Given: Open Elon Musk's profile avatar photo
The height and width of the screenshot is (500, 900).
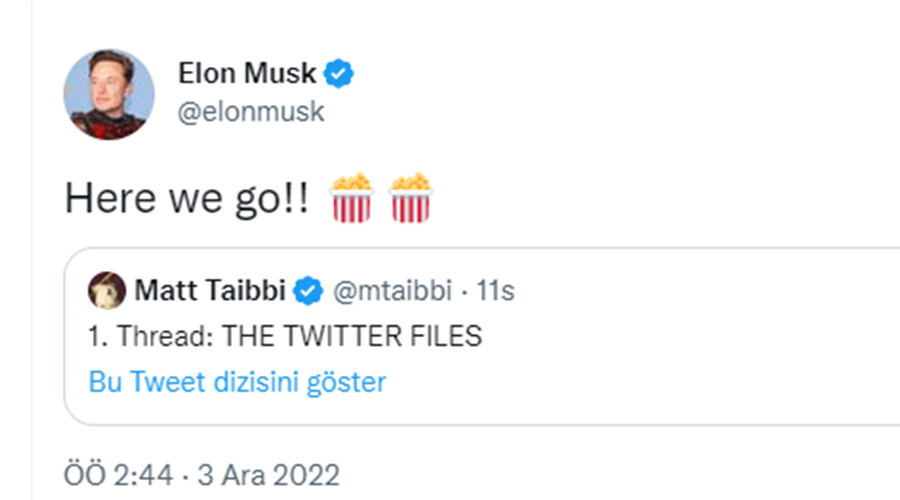Looking at the screenshot, I should 109,94.
